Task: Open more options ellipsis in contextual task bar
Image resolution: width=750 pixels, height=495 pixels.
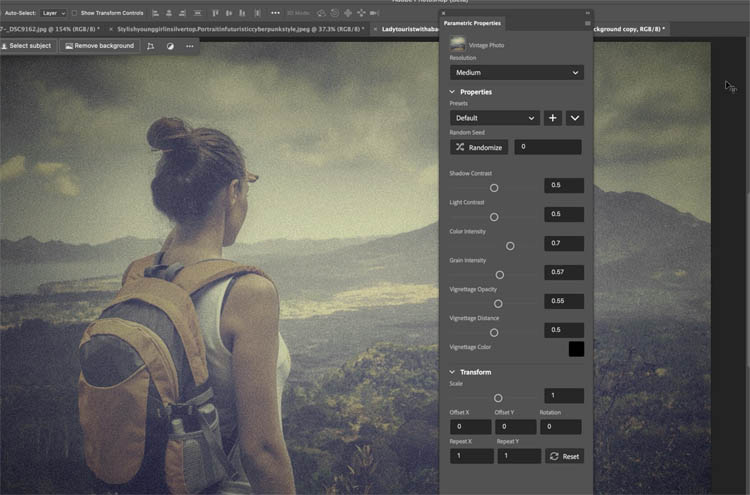Action: (190, 46)
